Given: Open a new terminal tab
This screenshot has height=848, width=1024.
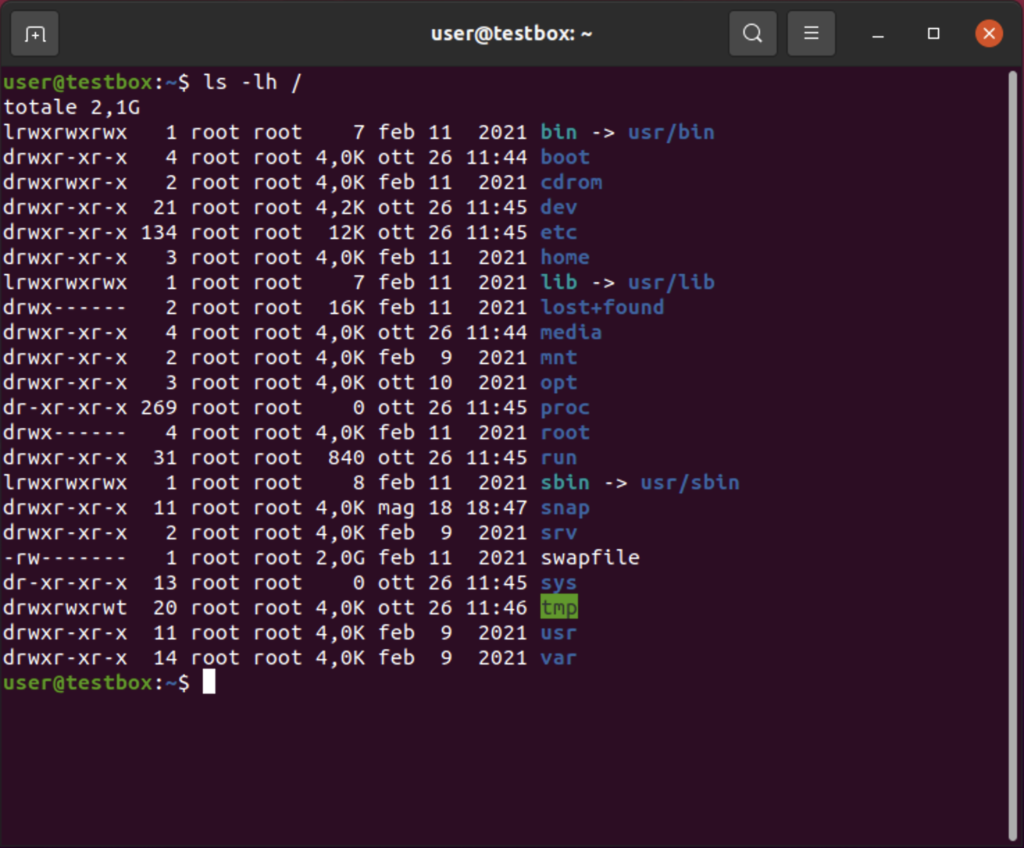Looking at the screenshot, I should (35, 34).
